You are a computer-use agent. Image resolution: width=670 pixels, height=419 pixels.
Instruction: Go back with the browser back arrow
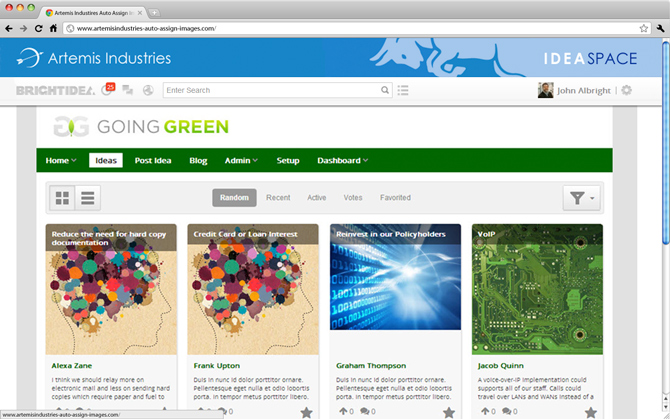[x=9, y=28]
